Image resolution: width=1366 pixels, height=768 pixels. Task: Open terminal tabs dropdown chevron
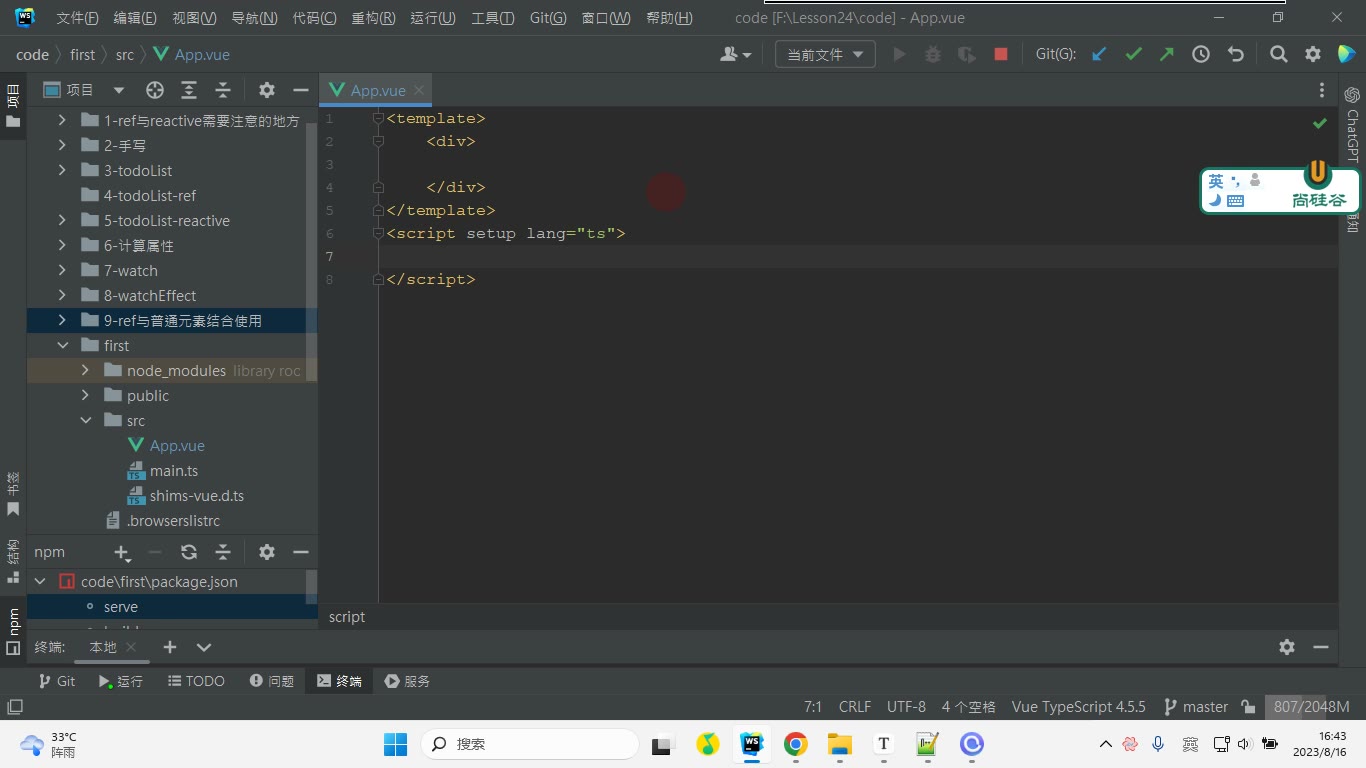(204, 647)
